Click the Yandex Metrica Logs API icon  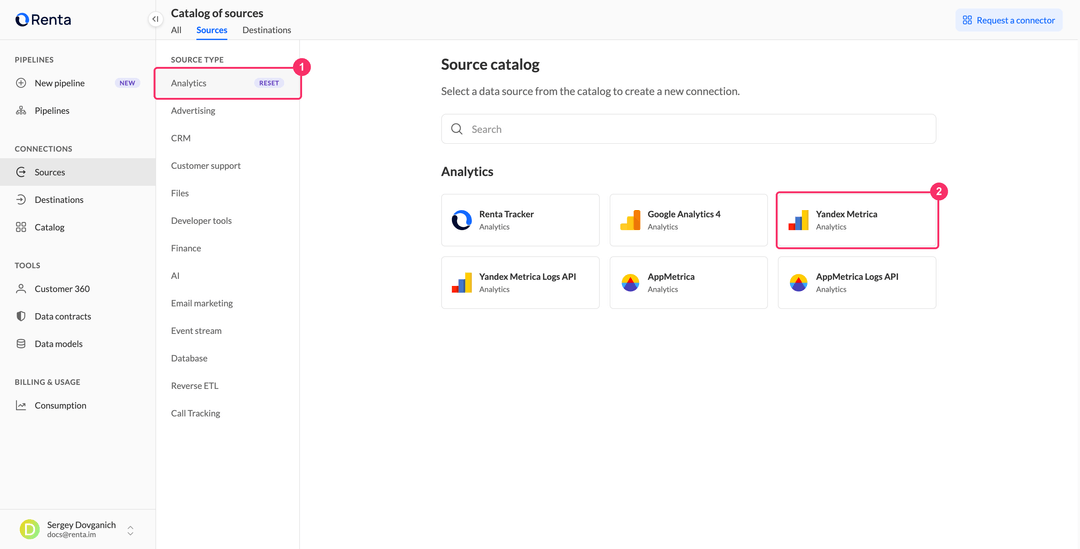coord(461,282)
